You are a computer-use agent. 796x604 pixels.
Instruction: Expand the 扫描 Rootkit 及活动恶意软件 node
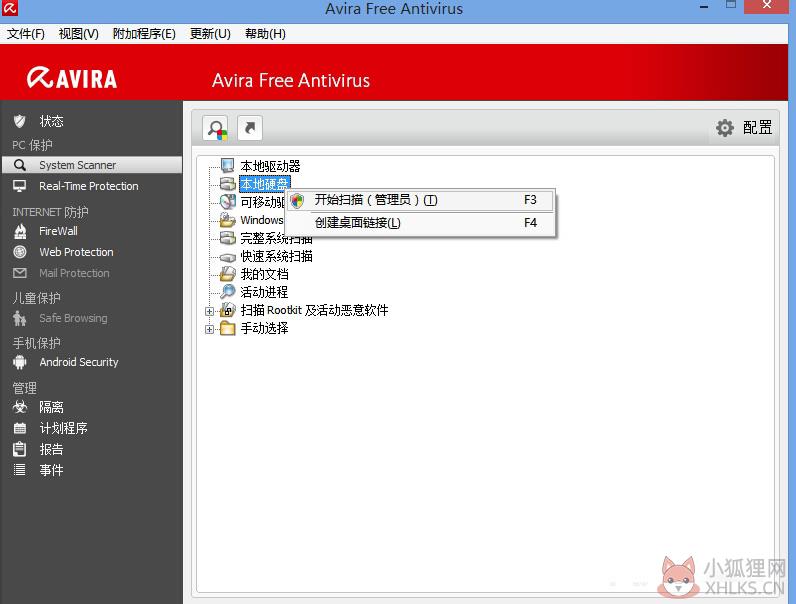point(209,311)
